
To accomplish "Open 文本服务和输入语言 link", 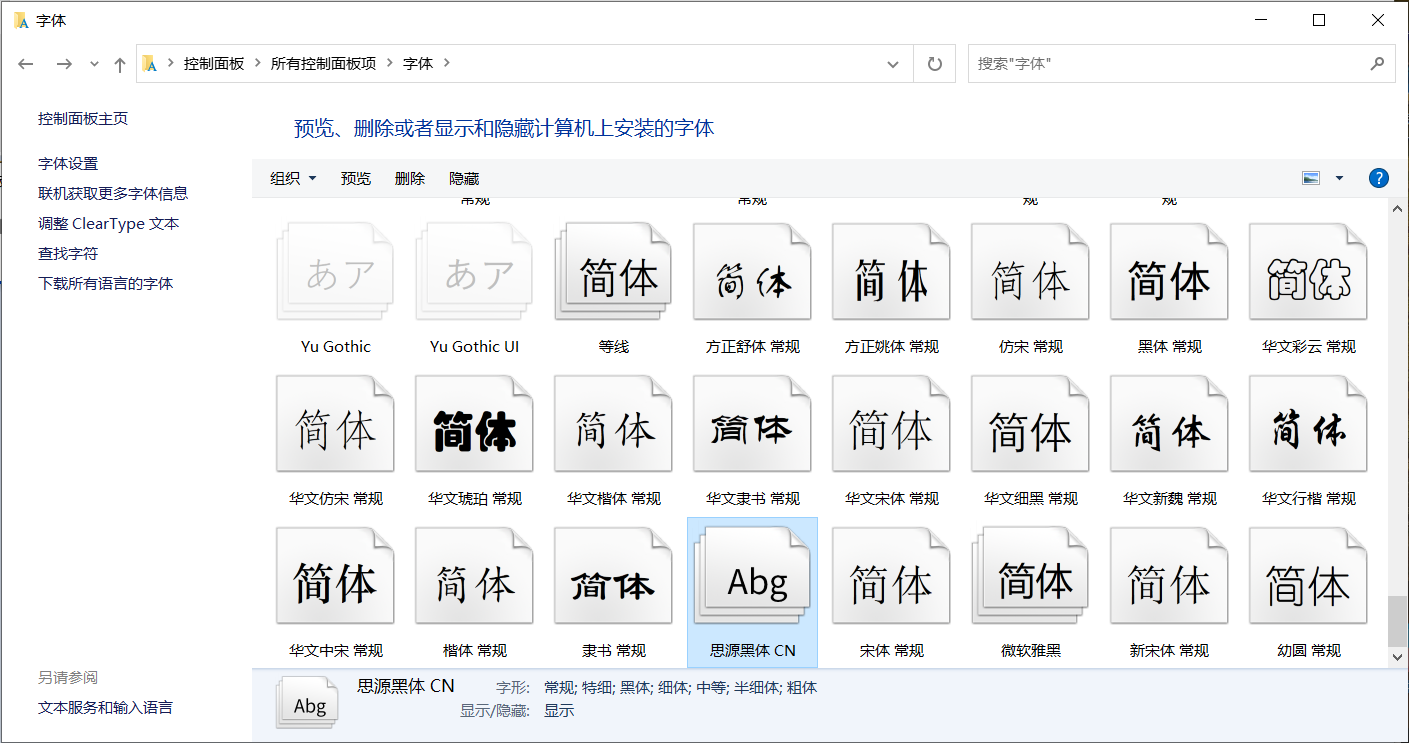I will coord(105,707).
